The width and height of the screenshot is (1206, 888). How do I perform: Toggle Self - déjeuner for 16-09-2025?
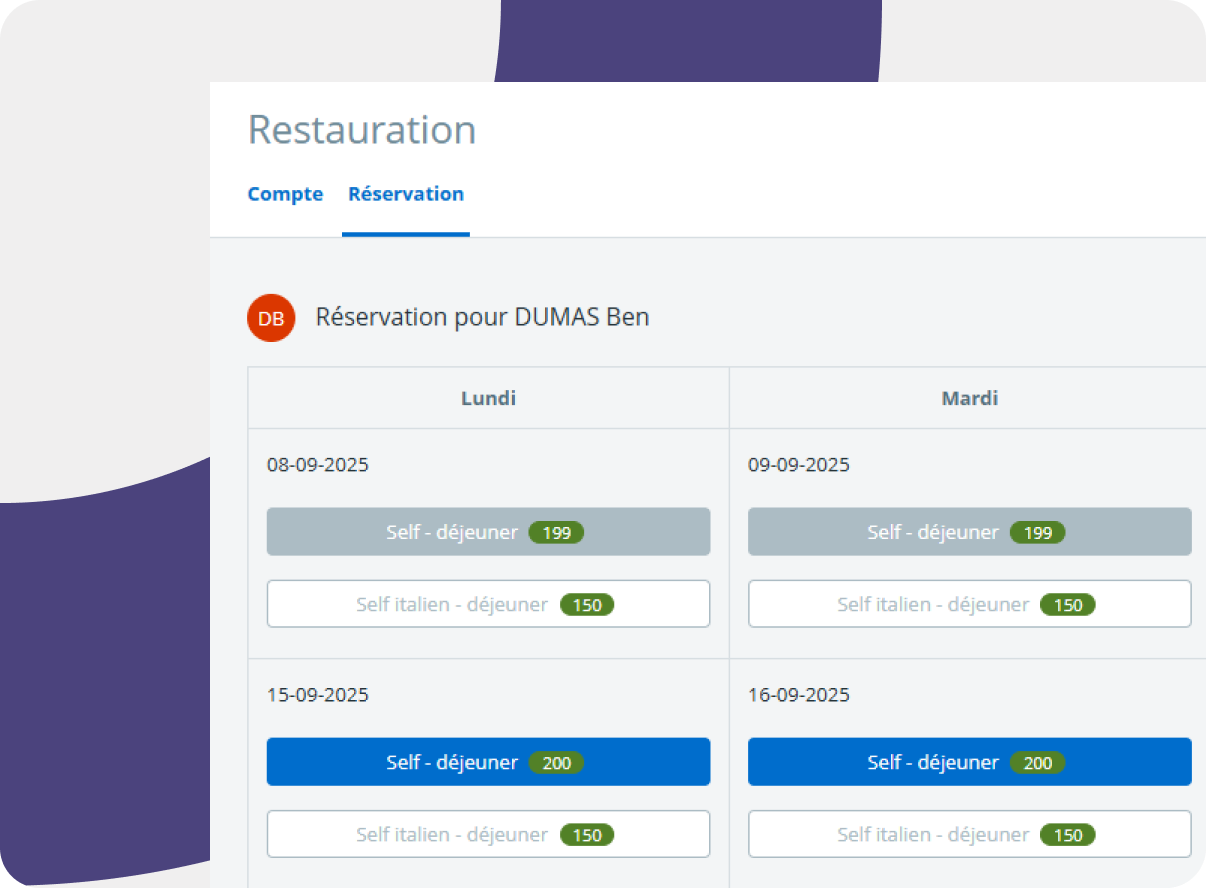coord(969,762)
